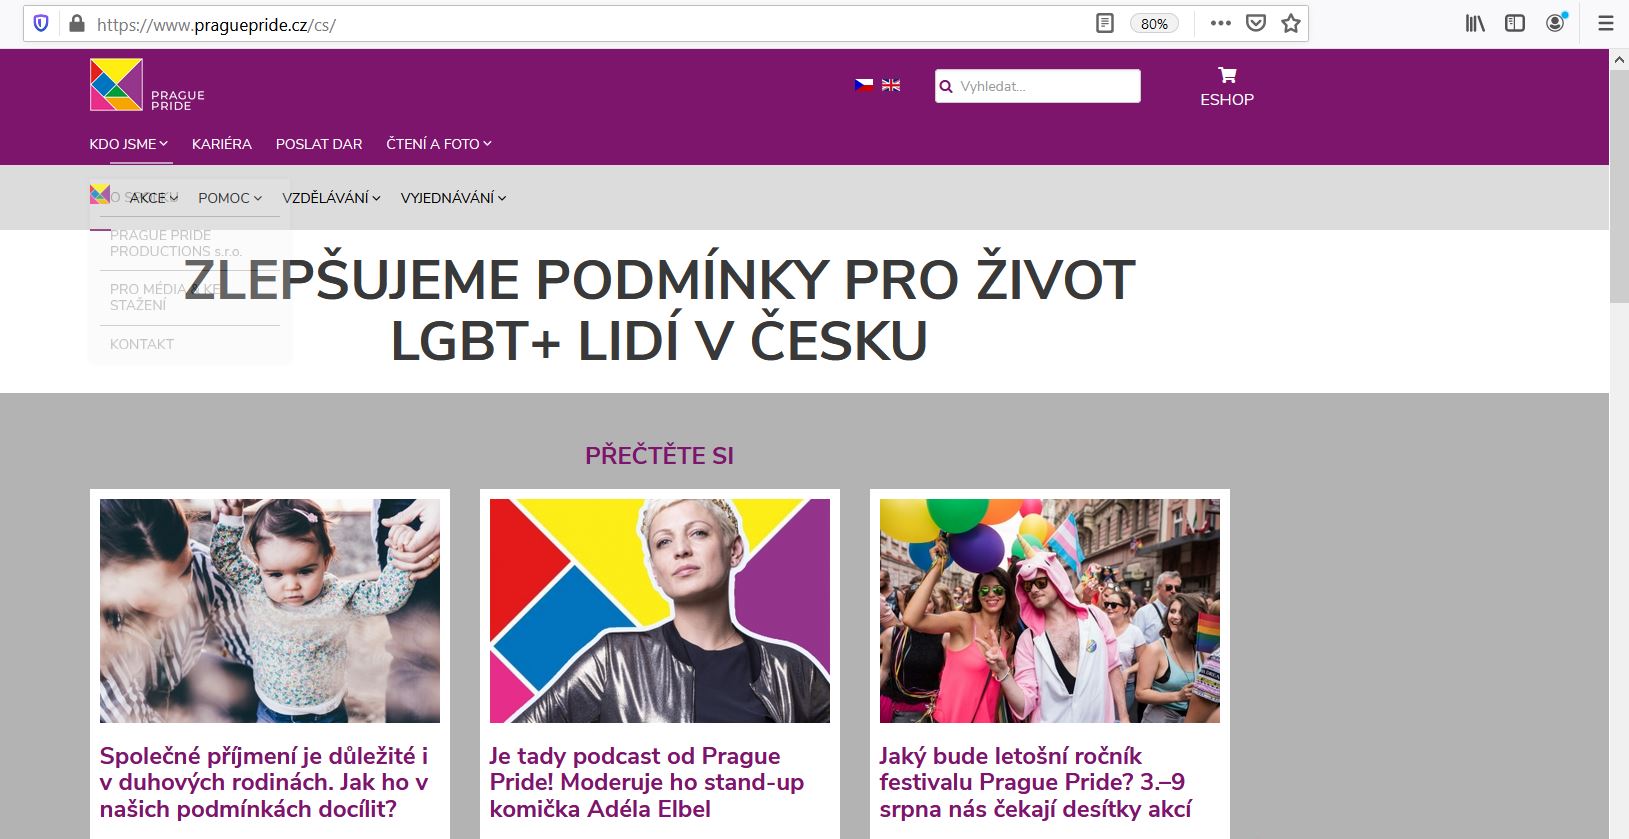Open the VYJEDNÁVÁNÍ dropdown menu
The image size is (1629, 839).
click(453, 198)
